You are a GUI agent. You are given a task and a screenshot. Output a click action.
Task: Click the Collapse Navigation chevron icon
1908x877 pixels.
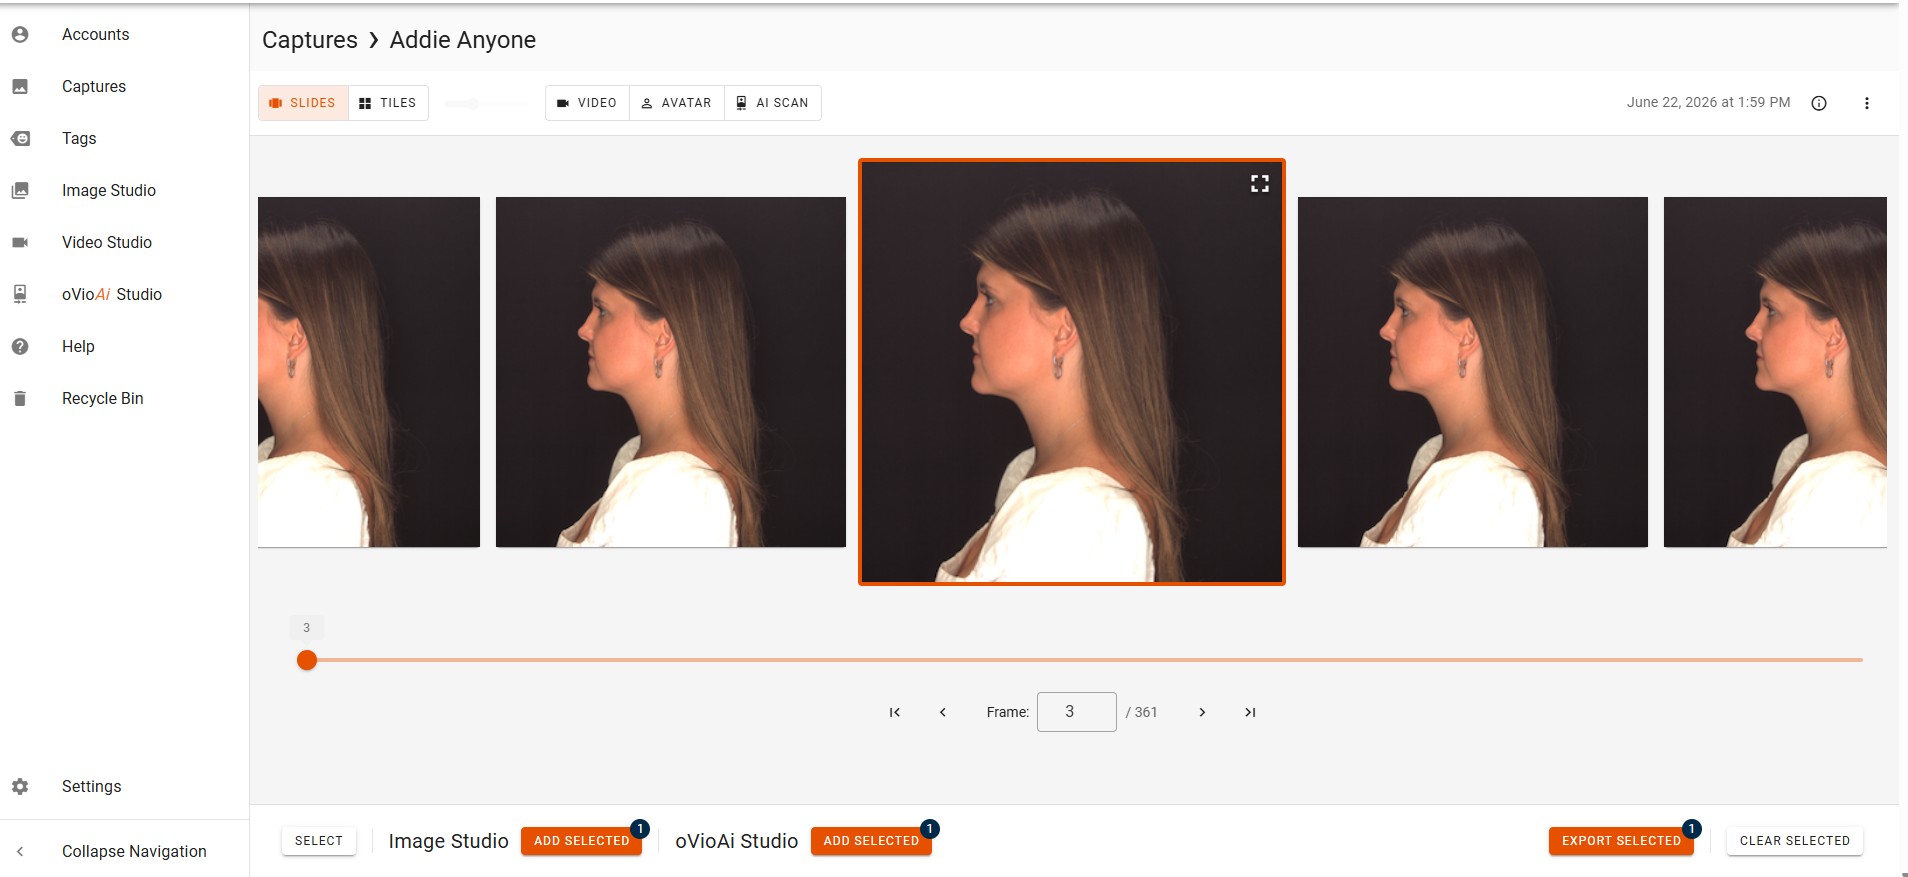[x=20, y=851]
